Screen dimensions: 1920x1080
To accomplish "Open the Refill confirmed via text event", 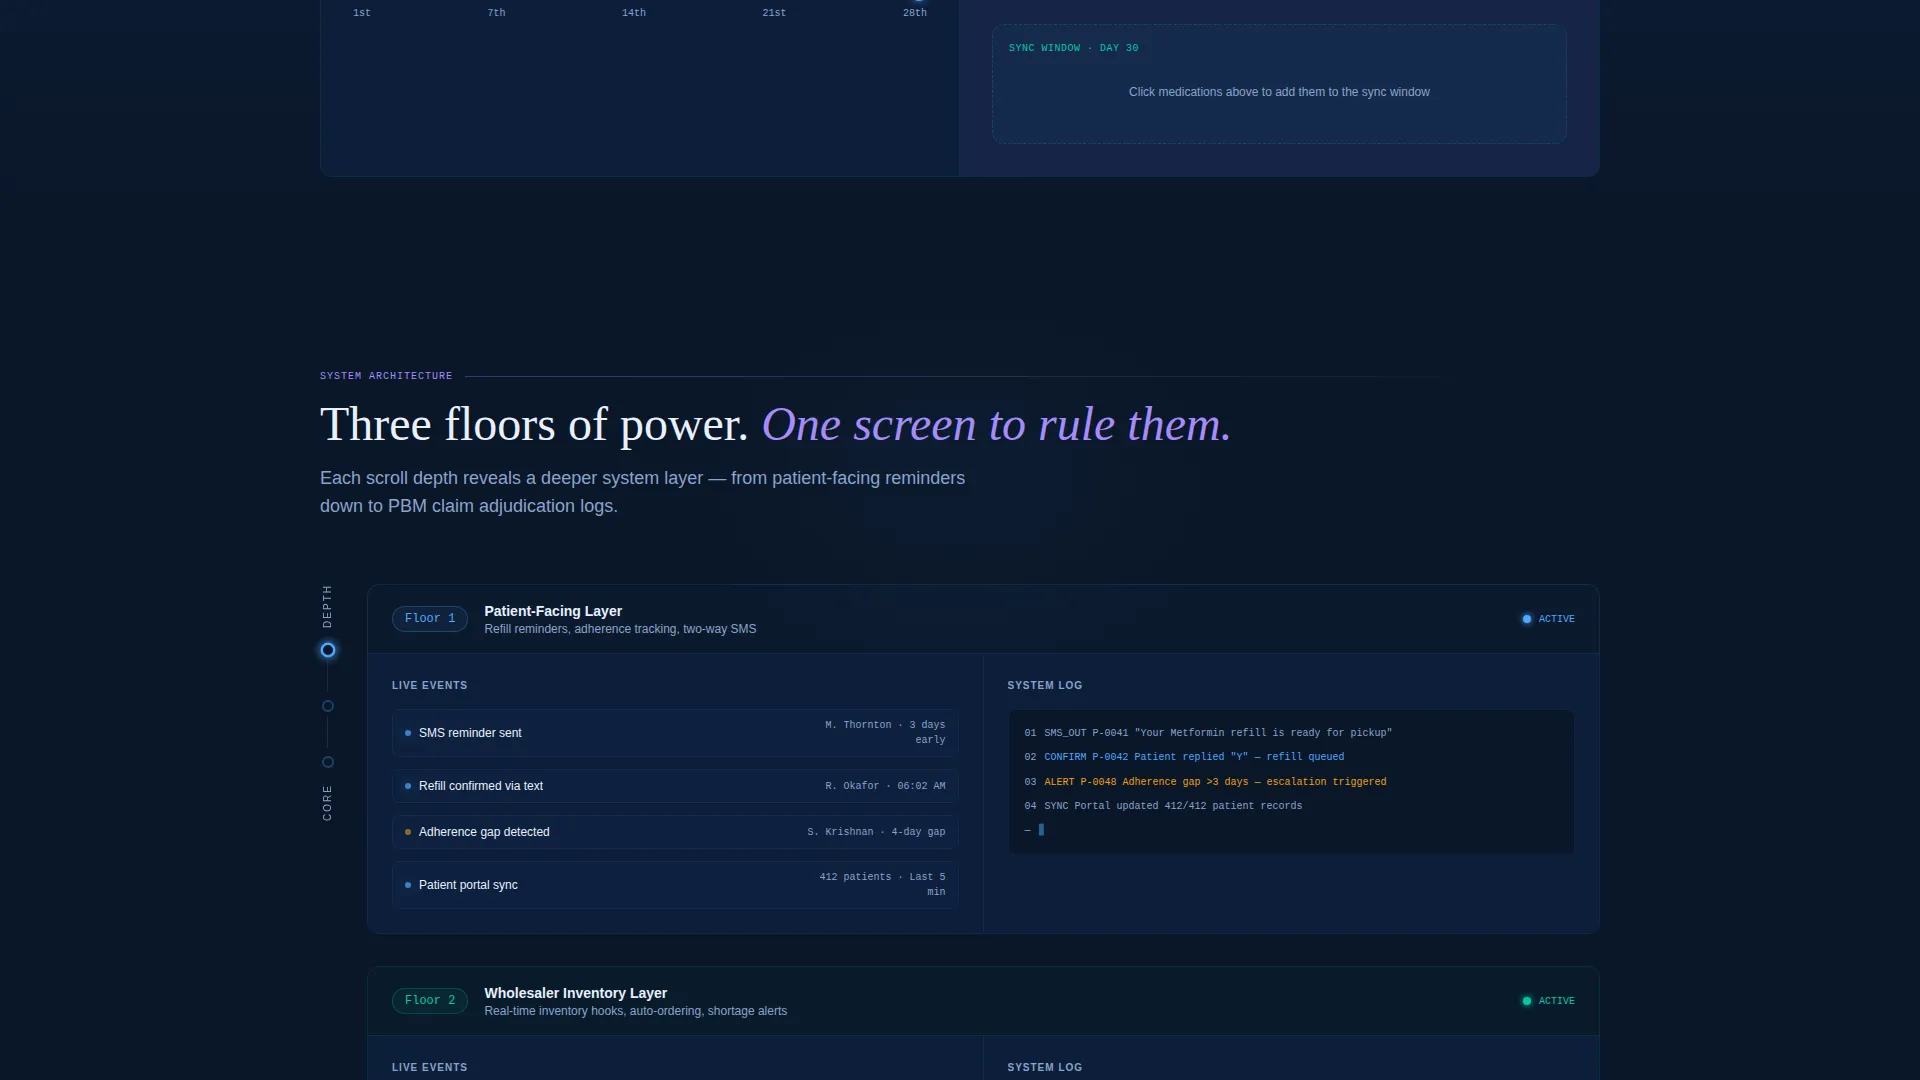I will pos(675,786).
